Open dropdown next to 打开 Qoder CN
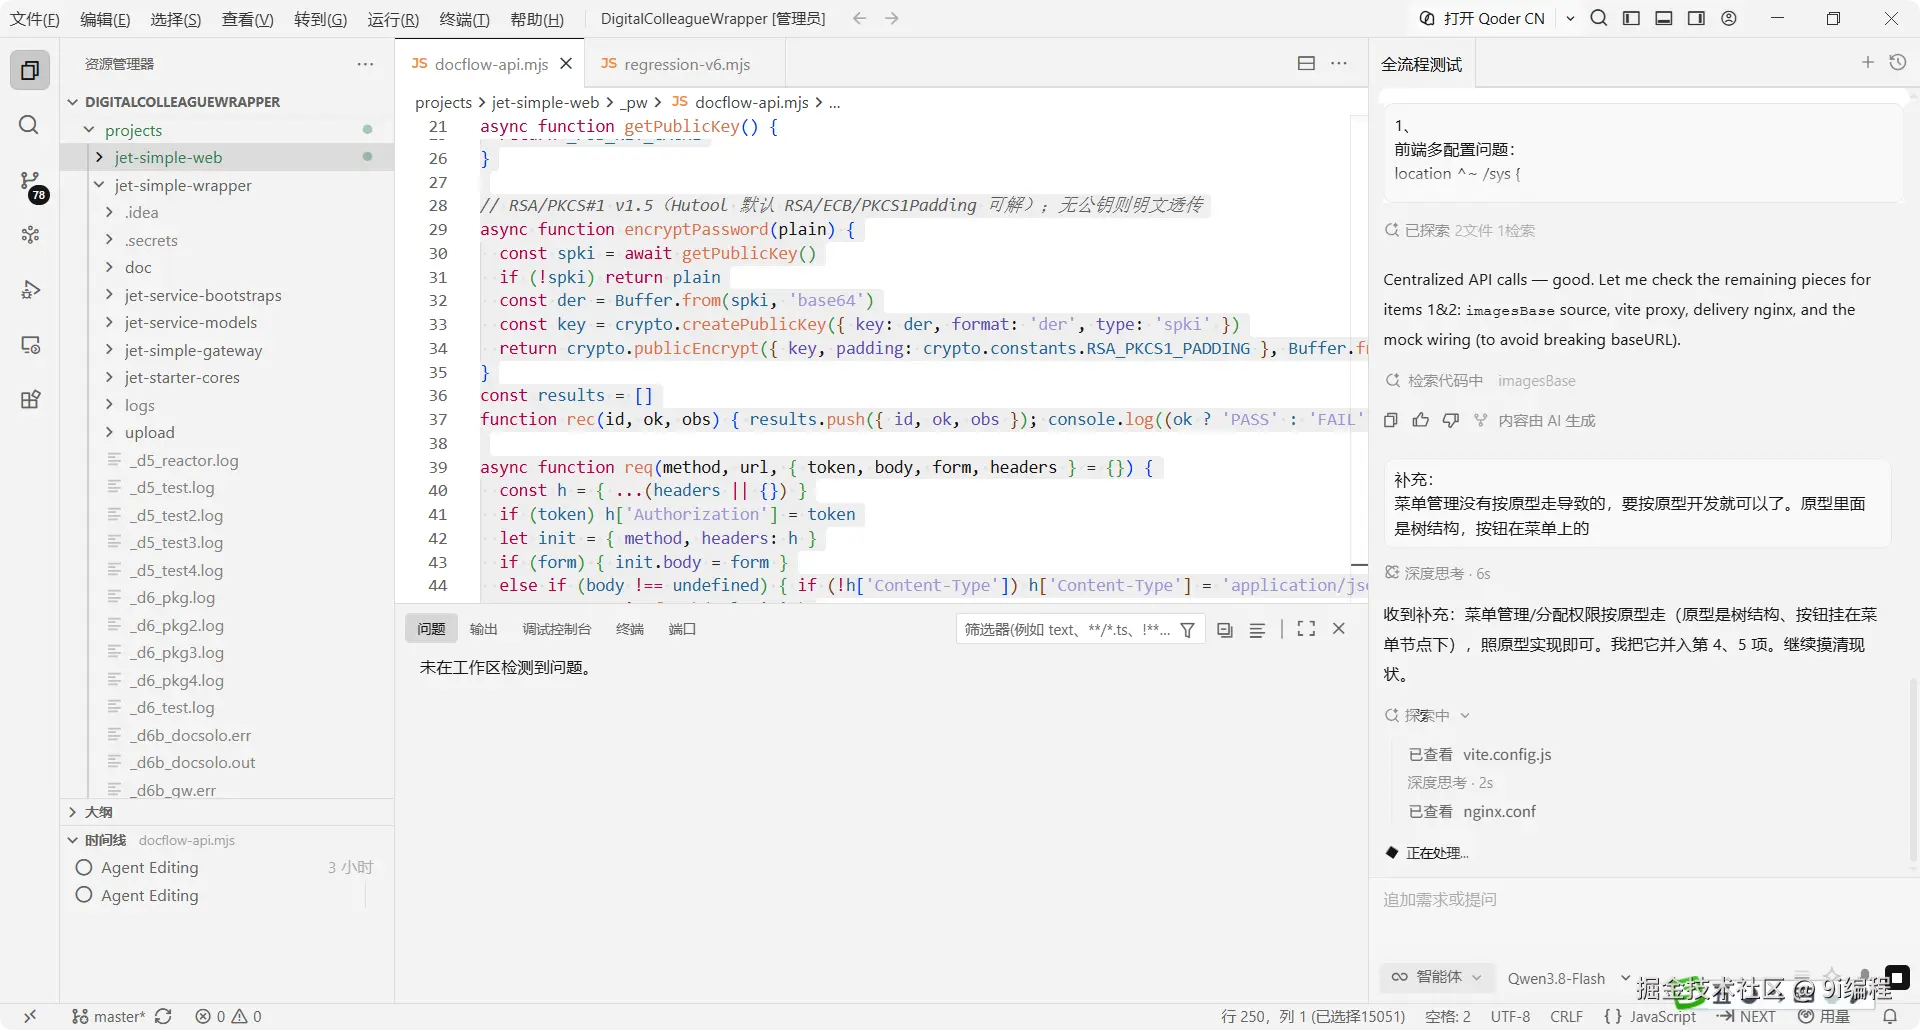This screenshot has width=1920, height=1030. coord(1570,18)
